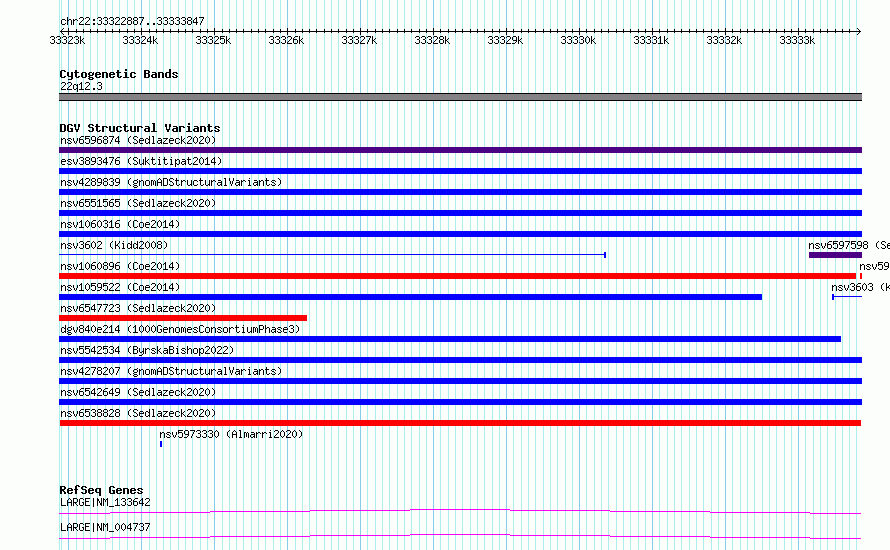
Task: Select the magenta line under LARGE|NM_133642
Action: (x=460, y=512)
